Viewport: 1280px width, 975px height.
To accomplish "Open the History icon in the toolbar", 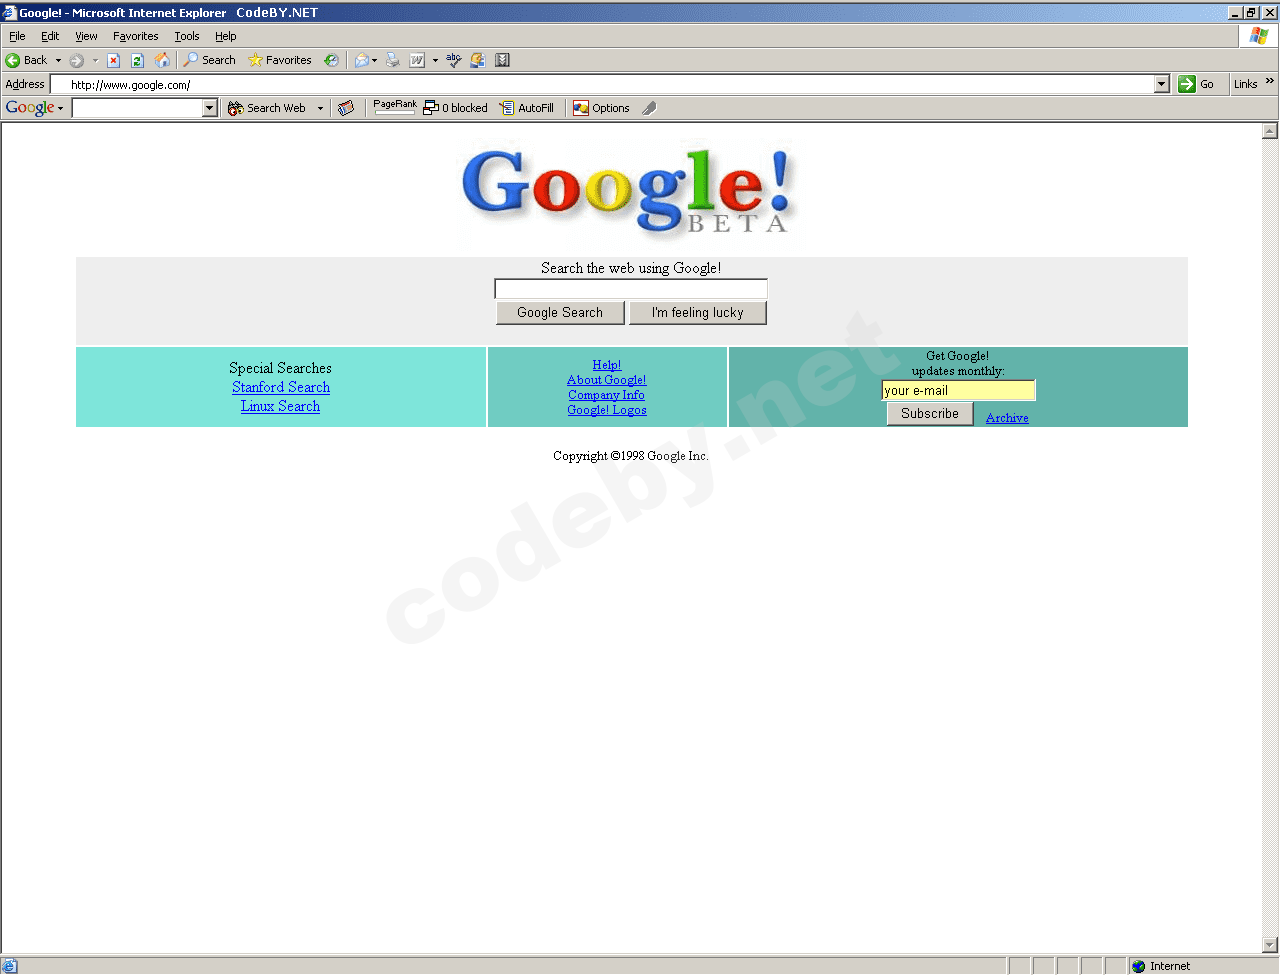I will pyautogui.click(x=331, y=60).
